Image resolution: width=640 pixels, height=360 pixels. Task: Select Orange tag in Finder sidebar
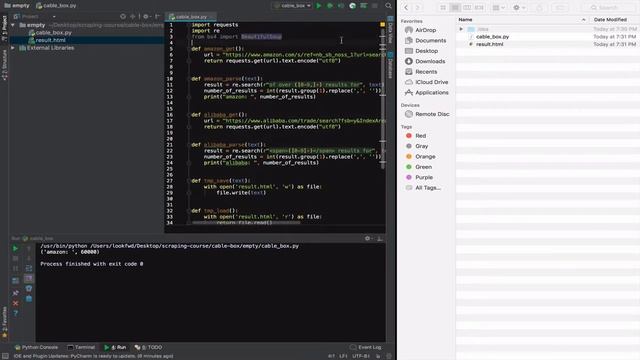click(x=420, y=156)
